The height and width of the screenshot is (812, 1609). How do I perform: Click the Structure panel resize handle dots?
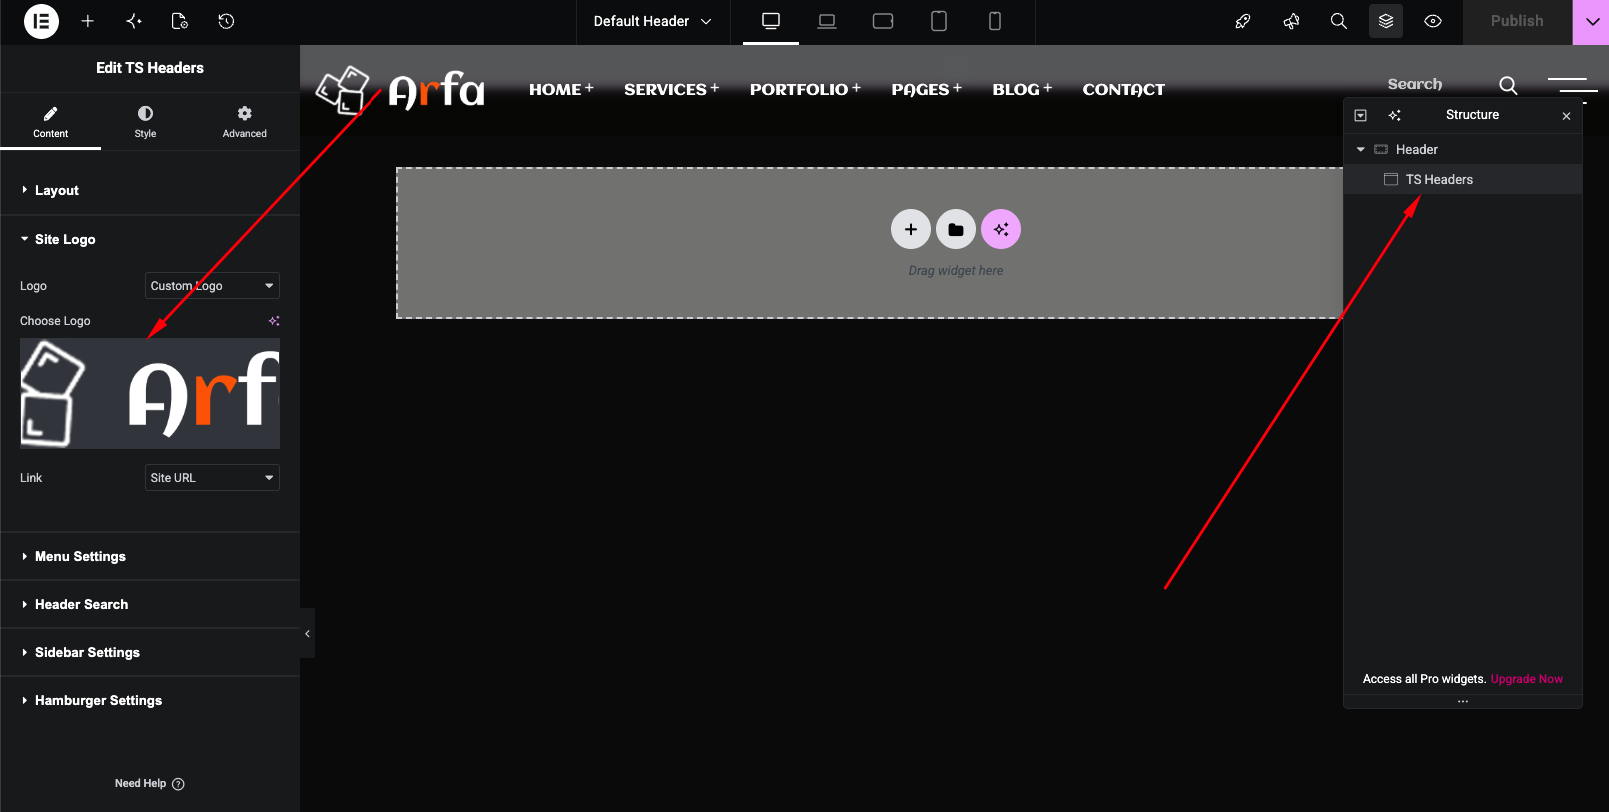click(1463, 702)
